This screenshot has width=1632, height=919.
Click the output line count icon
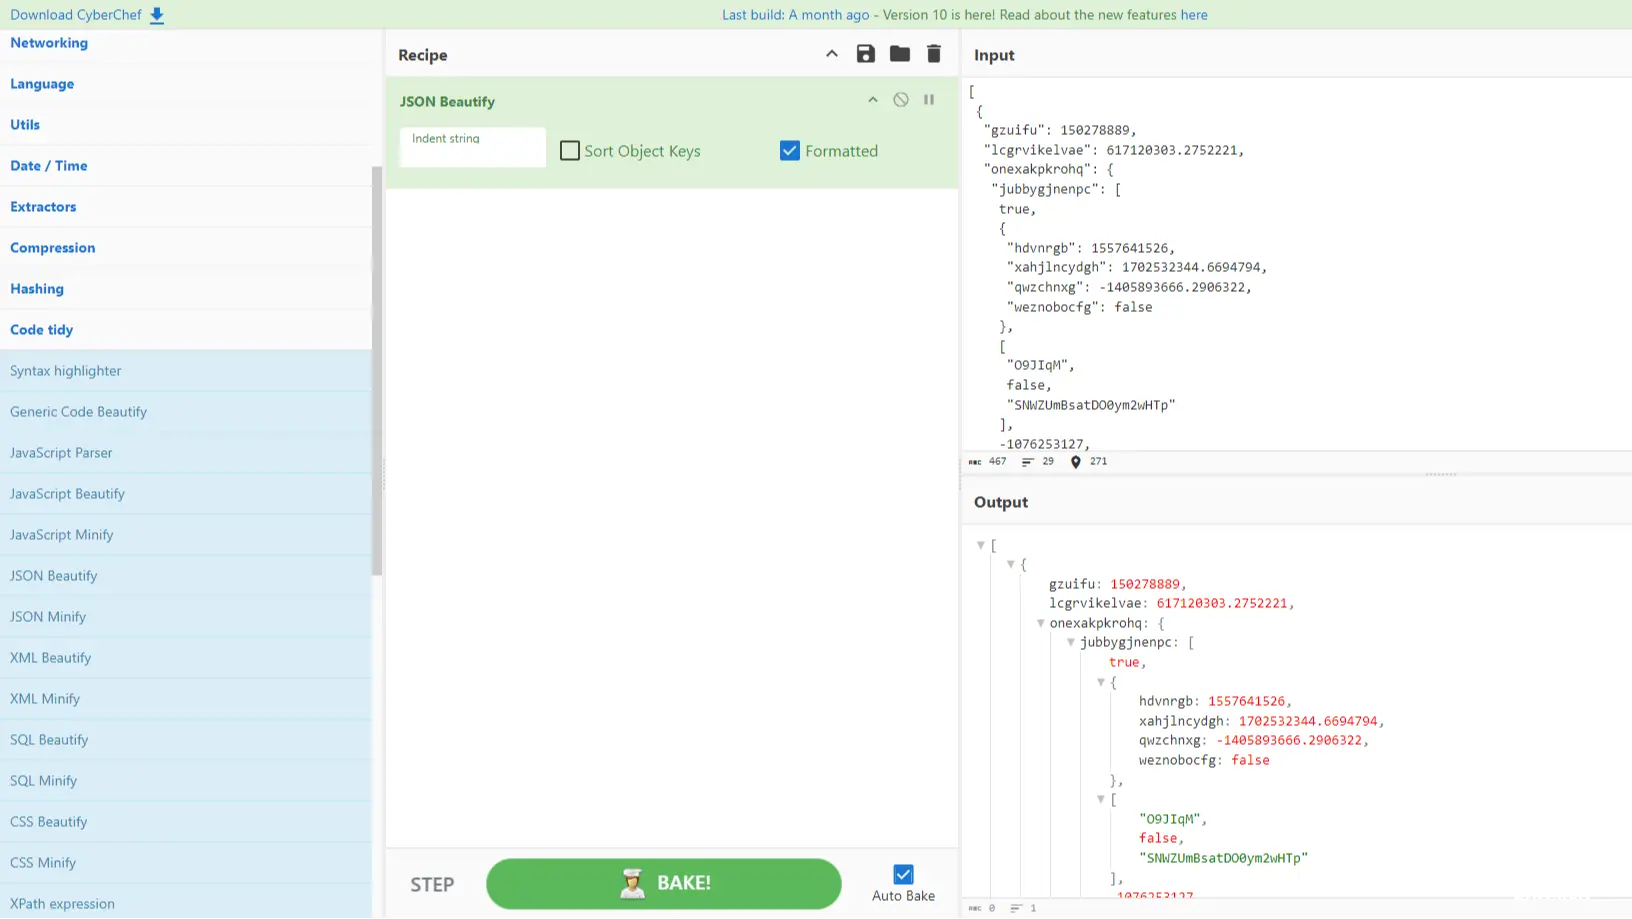pyautogui.click(x=1016, y=909)
